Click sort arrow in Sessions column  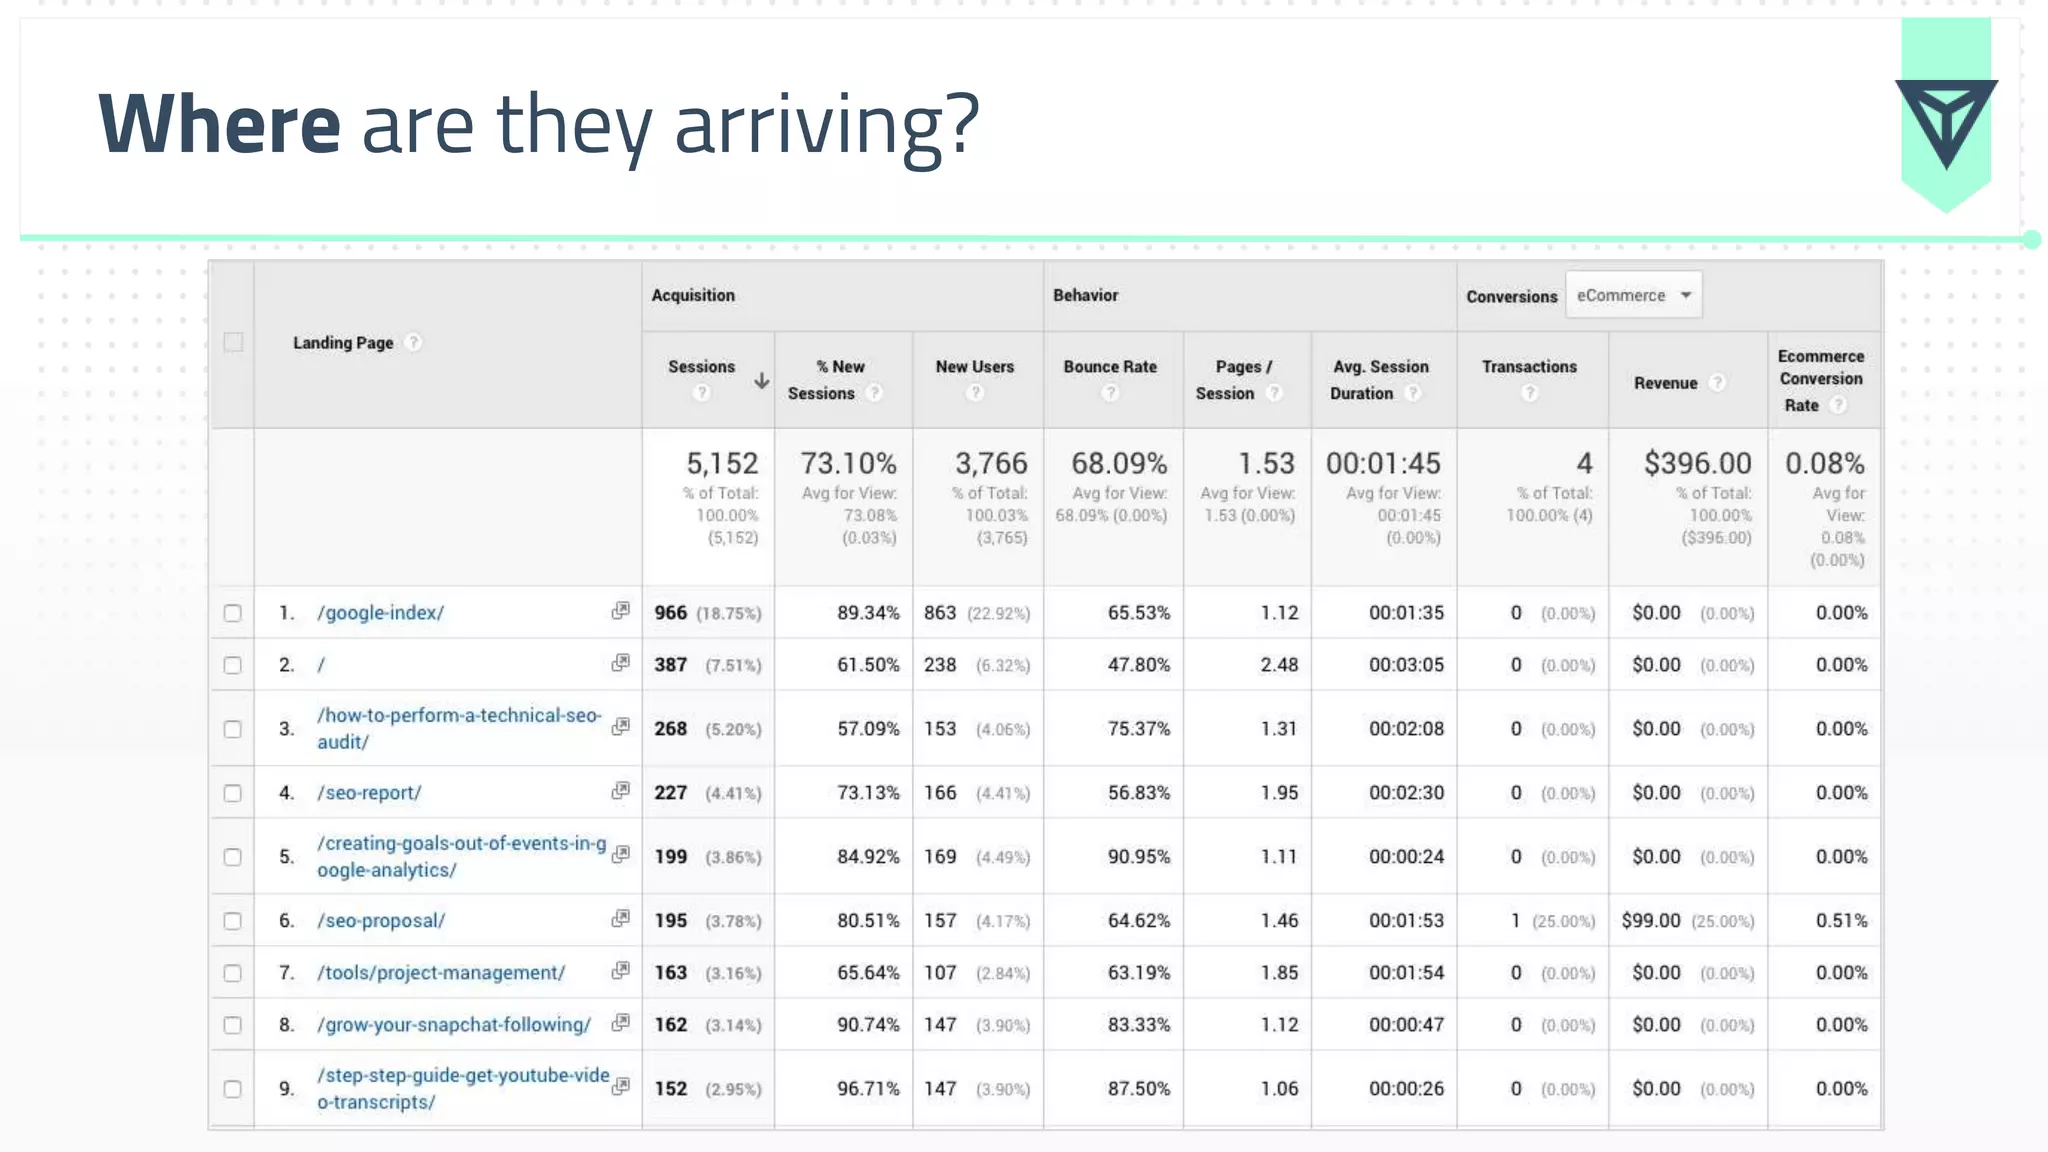761,381
